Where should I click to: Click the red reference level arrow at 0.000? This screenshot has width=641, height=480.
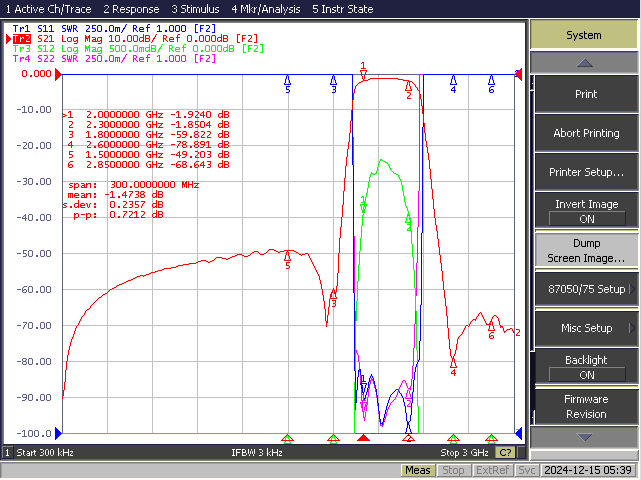[58, 74]
